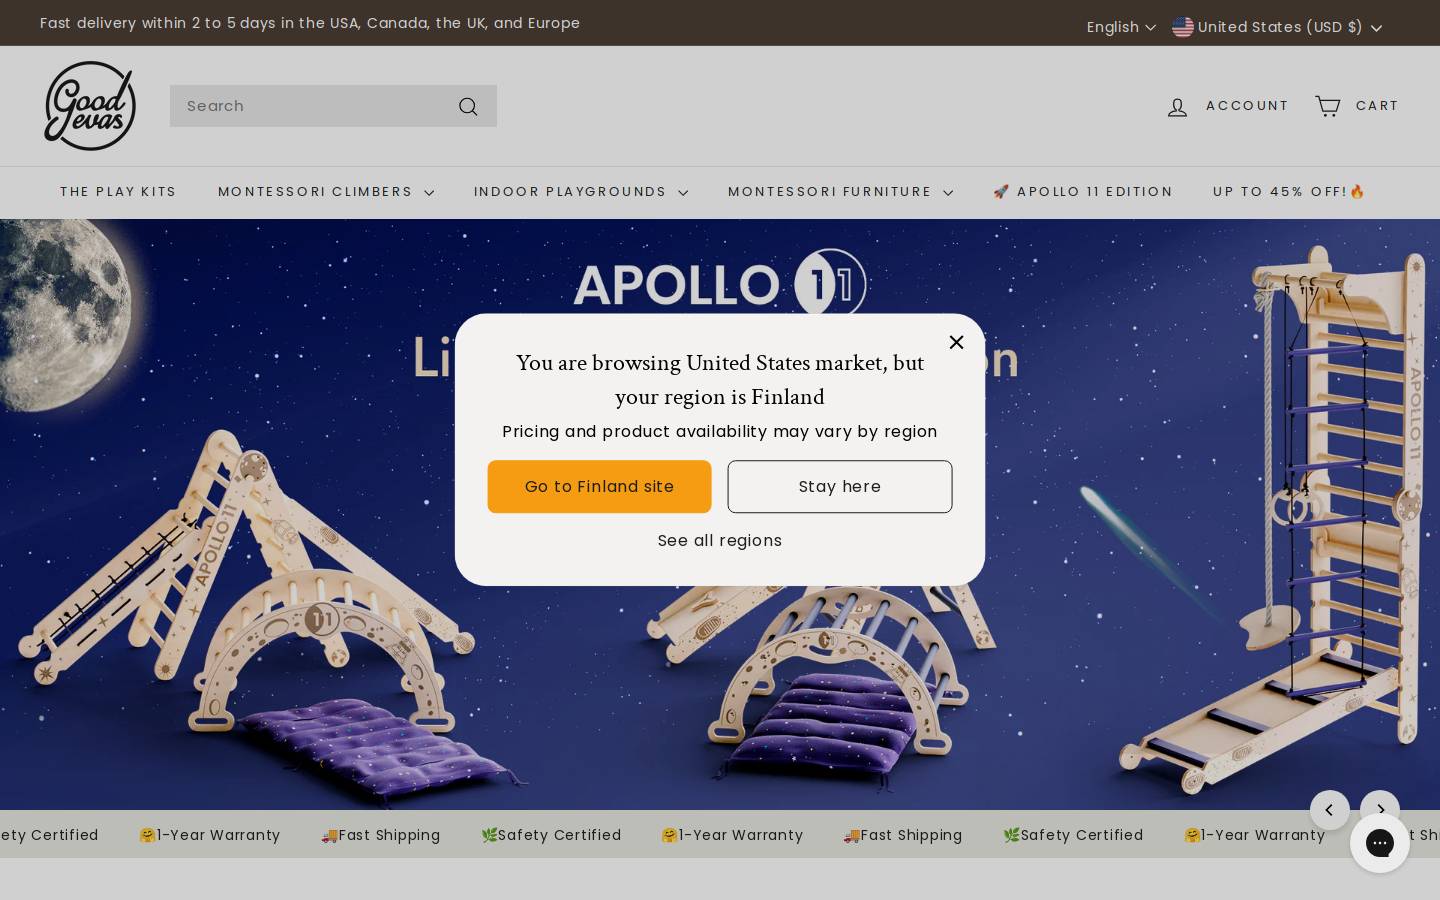Open the English language dropdown
Image resolution: width=1440 pixels, height=900 pixels.
1121,27
